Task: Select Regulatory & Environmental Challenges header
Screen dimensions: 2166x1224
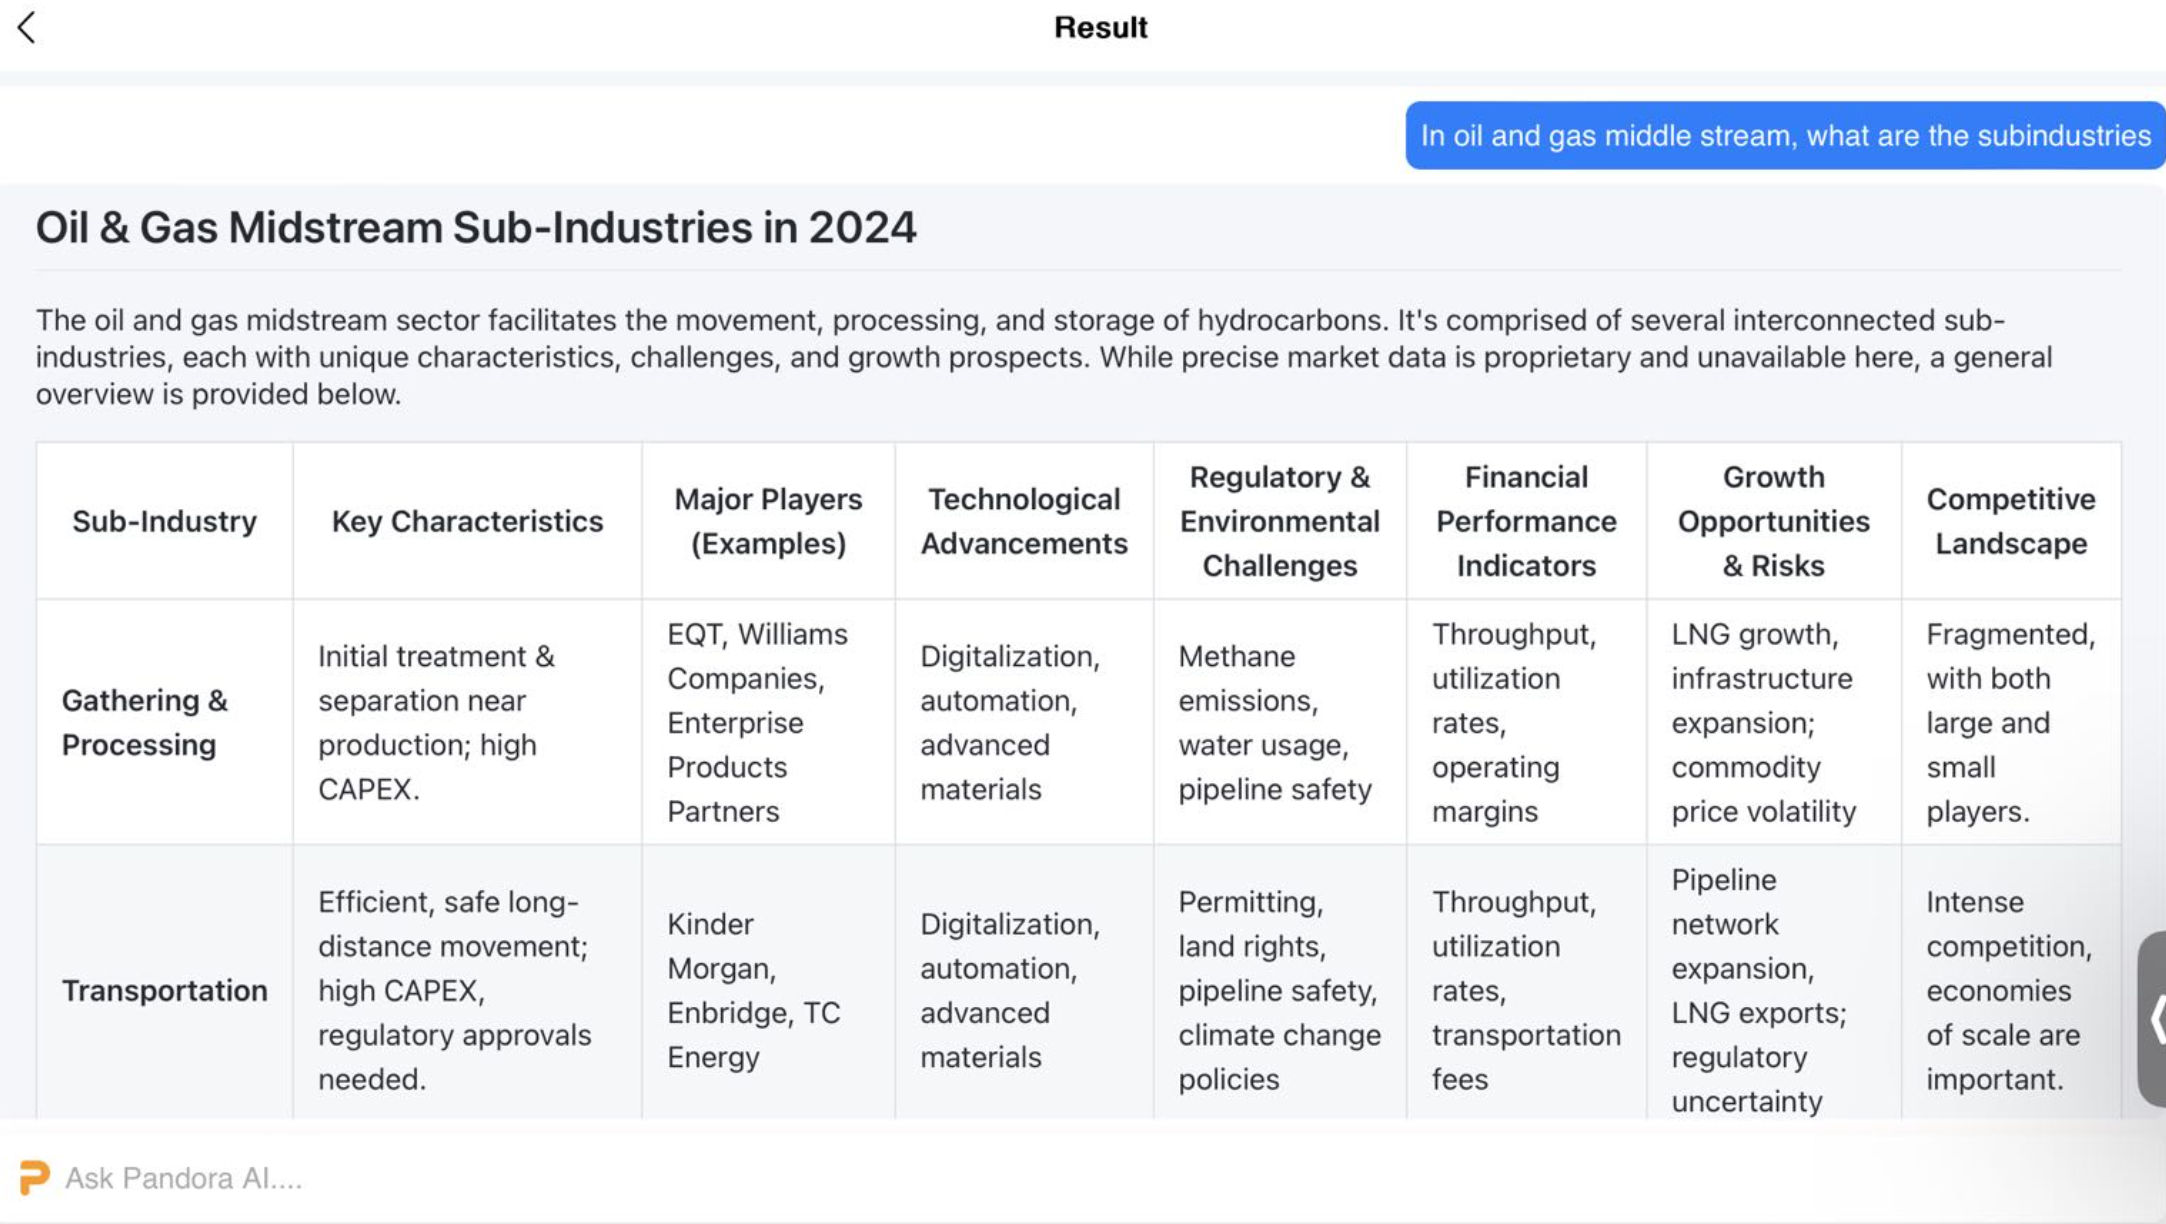Action: 1279,521
